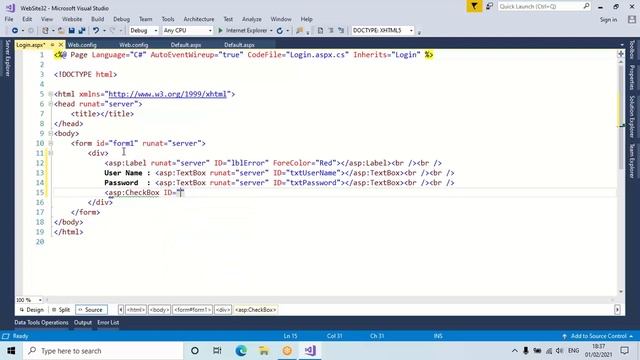
Task: Open the Debug menu
Action: [121, 19]
